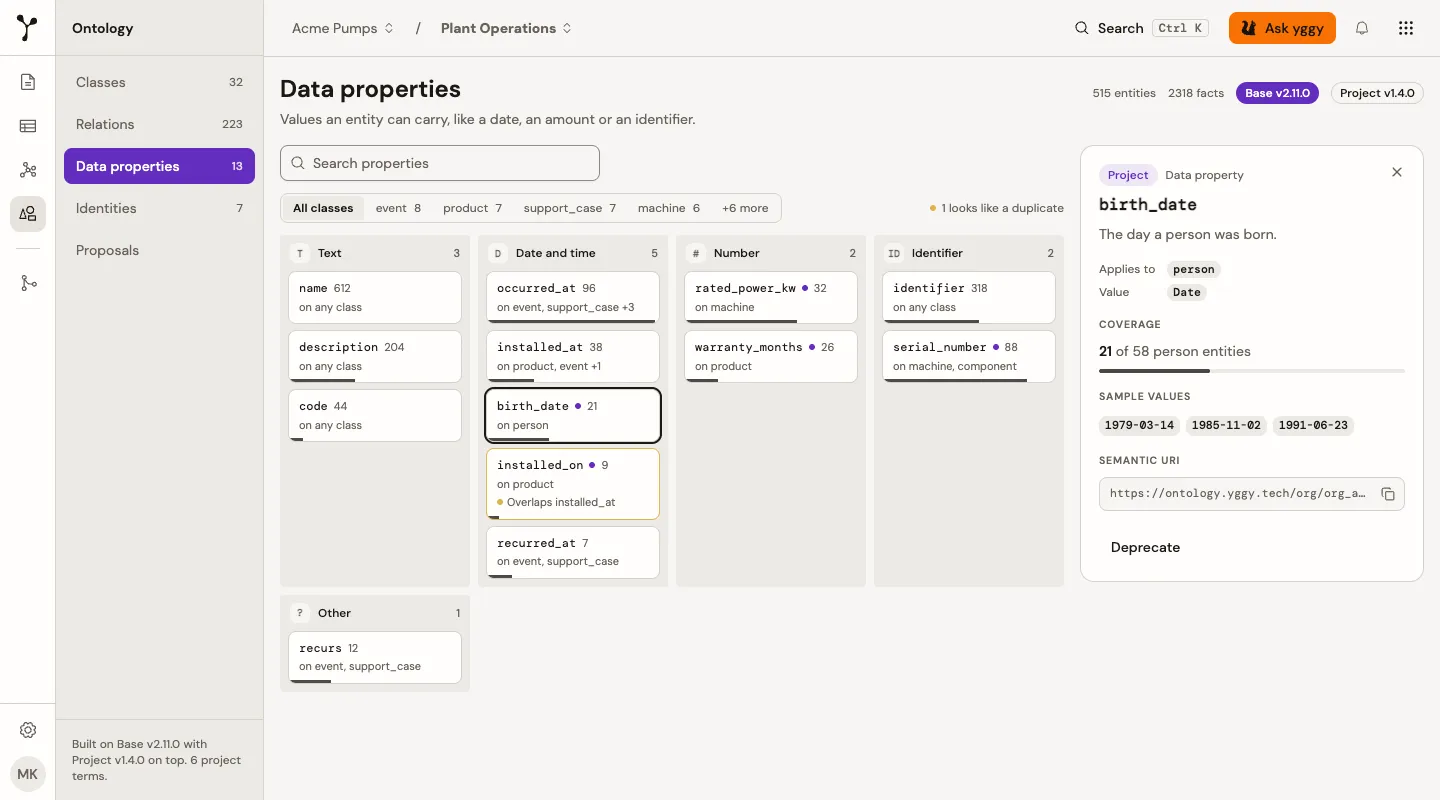Image resolution: width=1440 pixels, height=800 pixels.
Task: Open the table view icon in left rail
Action: click(x=28, y=126)
